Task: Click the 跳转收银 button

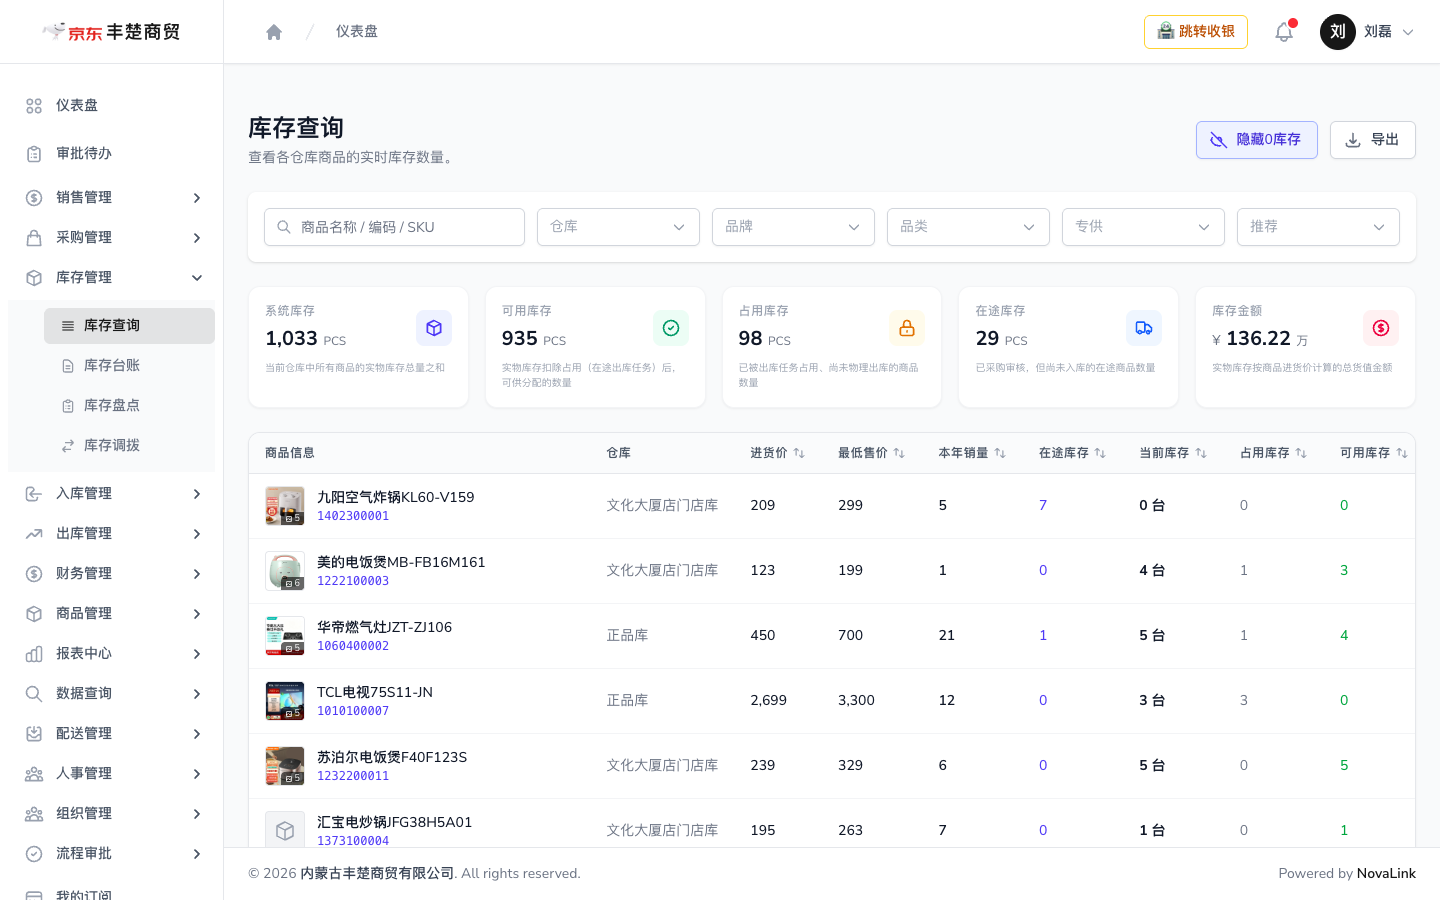Action: point(1196,32)
